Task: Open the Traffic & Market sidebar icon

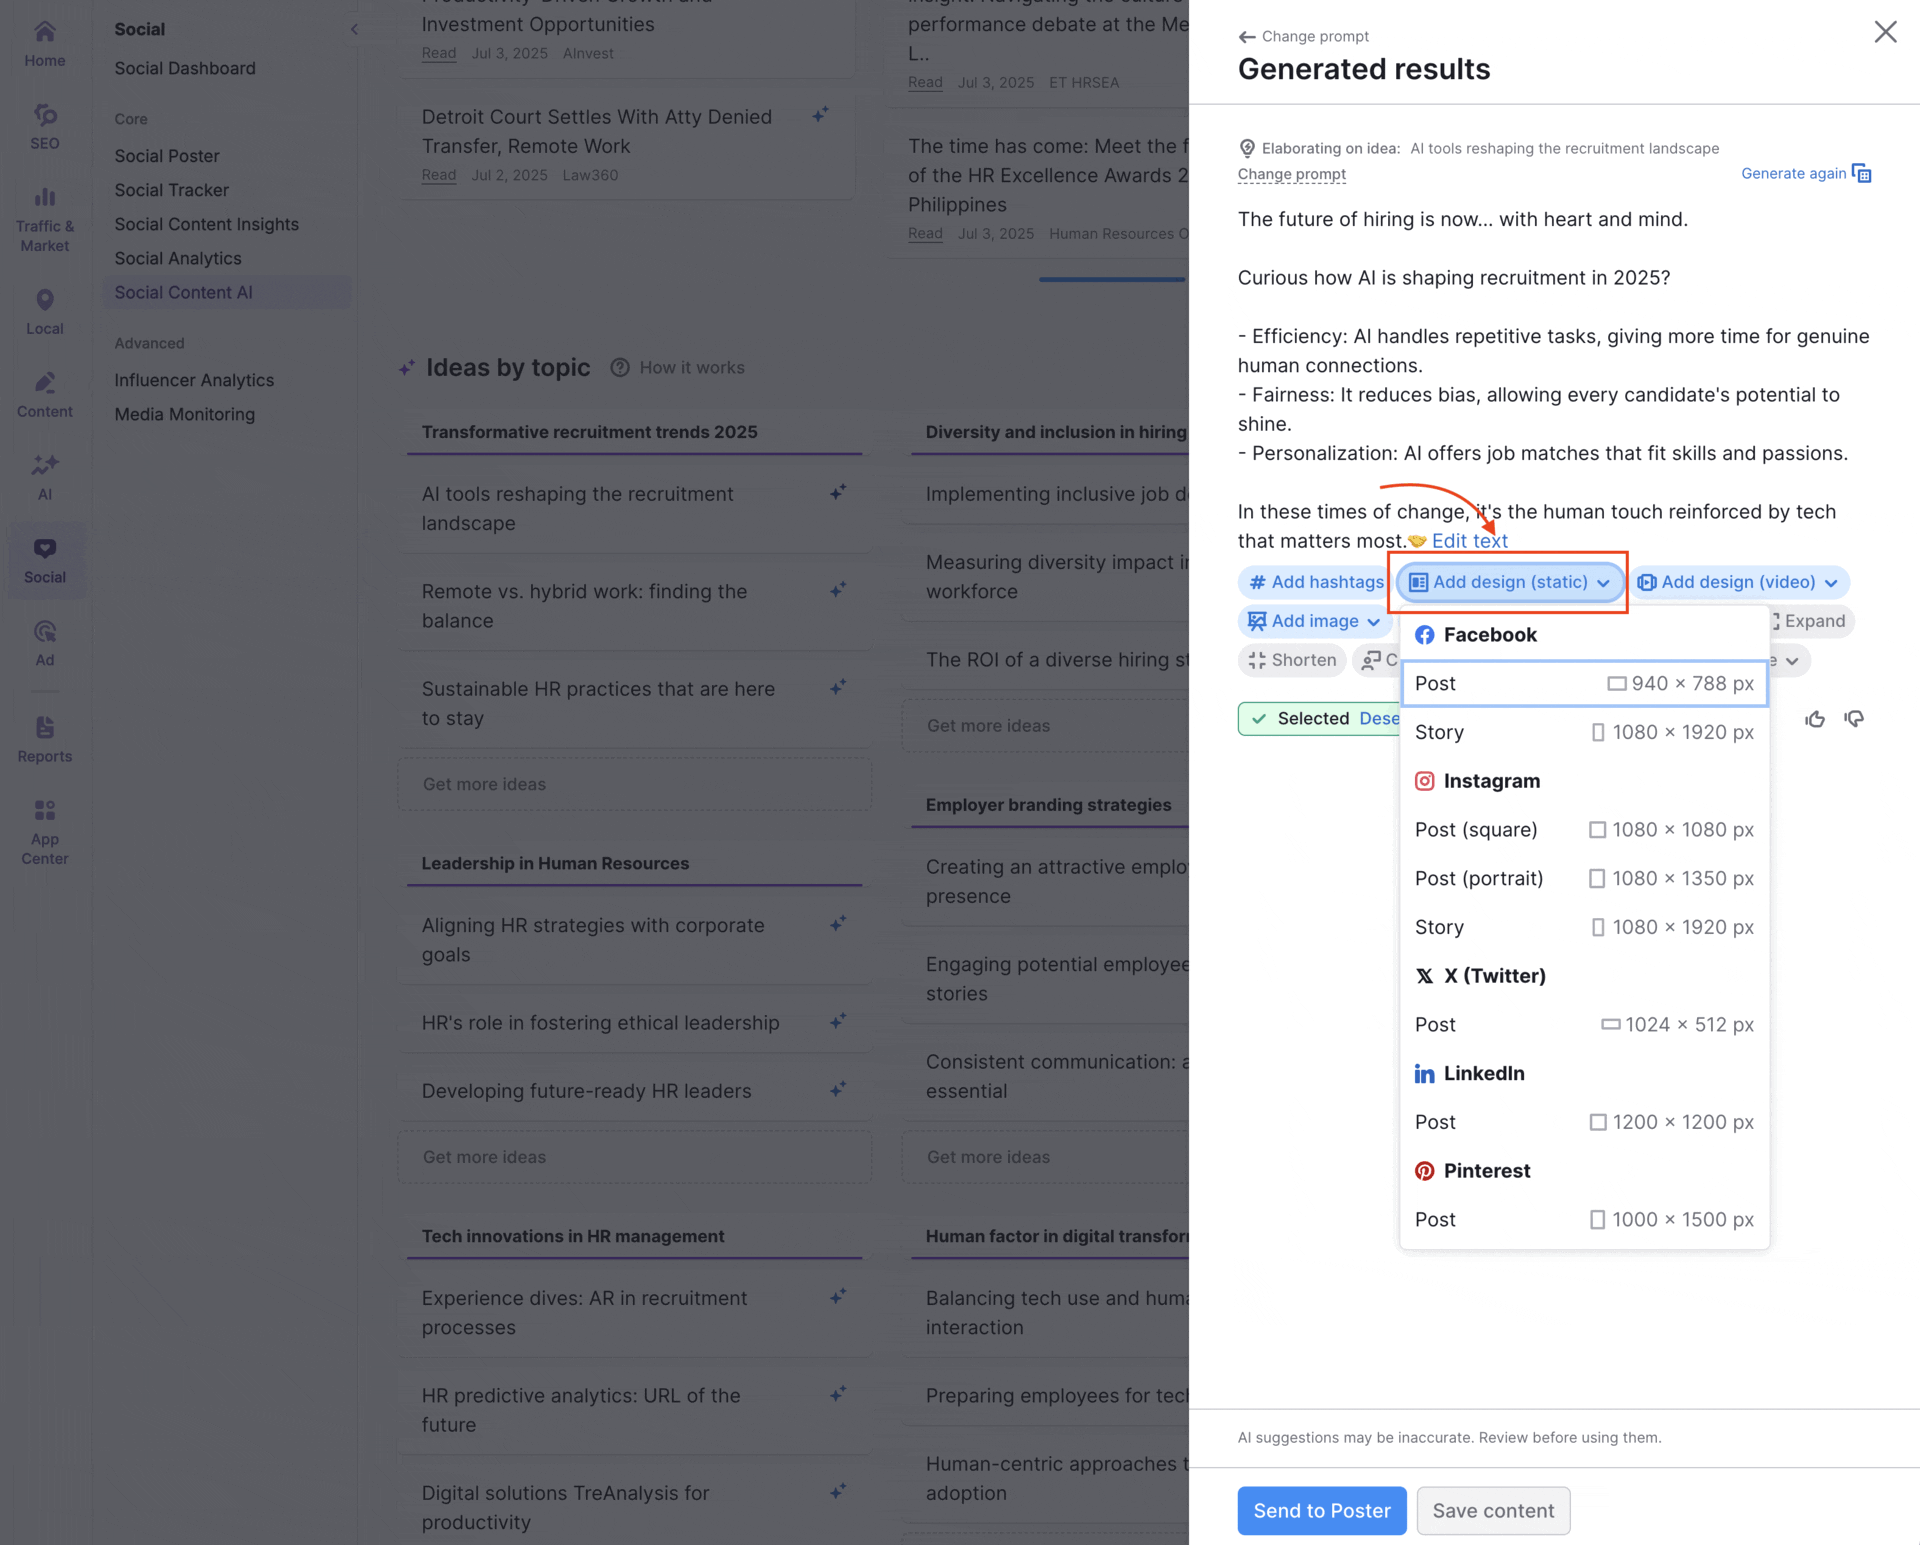Action: click(x=45, y=219)
